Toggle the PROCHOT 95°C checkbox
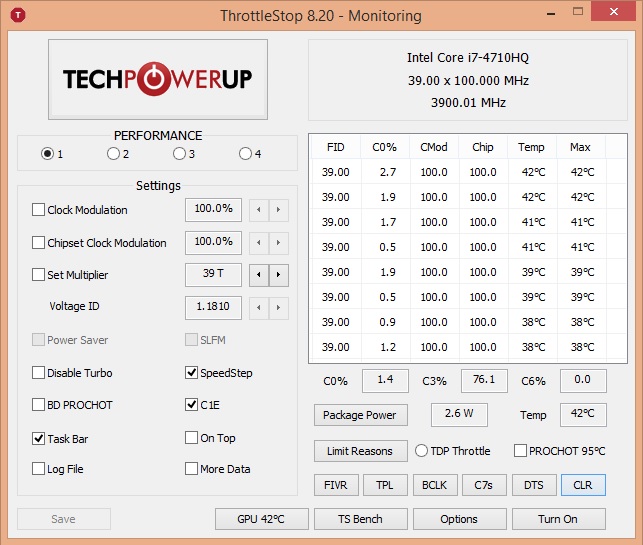Image resolution: width=643 pixels, height=545 pixels. point(520,451)
